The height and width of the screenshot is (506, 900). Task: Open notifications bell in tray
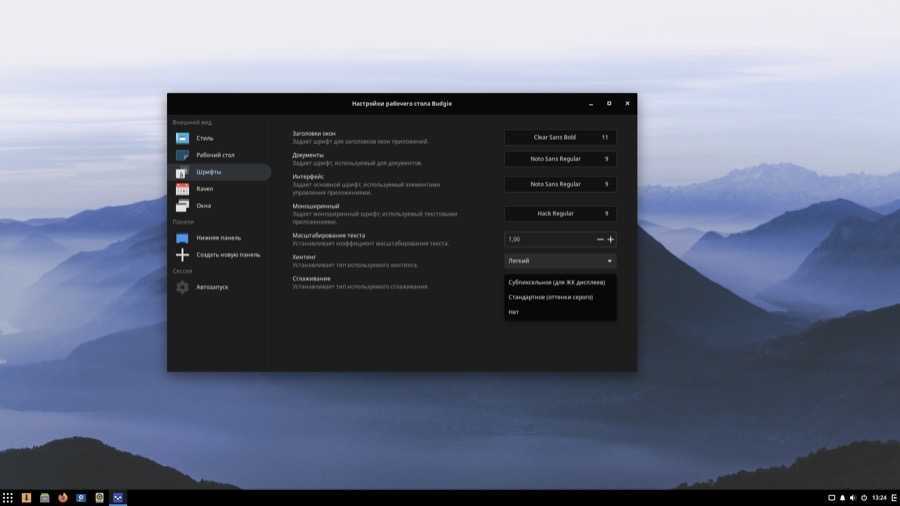tap(842, 498)
